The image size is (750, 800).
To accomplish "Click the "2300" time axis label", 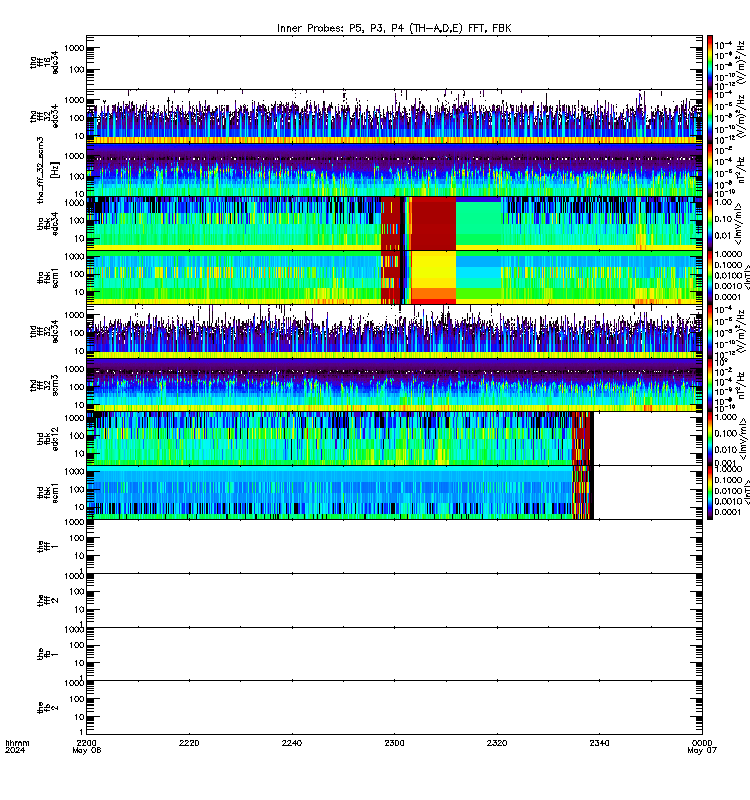I will (394, 743).
